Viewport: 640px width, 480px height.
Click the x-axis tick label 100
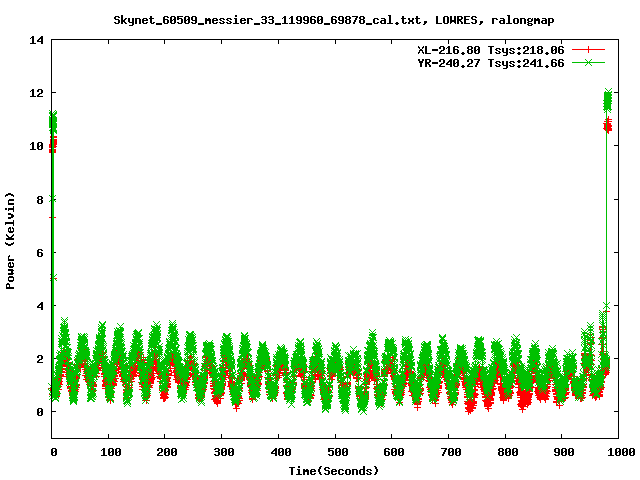pyautogui.click(x=111, y=452)
